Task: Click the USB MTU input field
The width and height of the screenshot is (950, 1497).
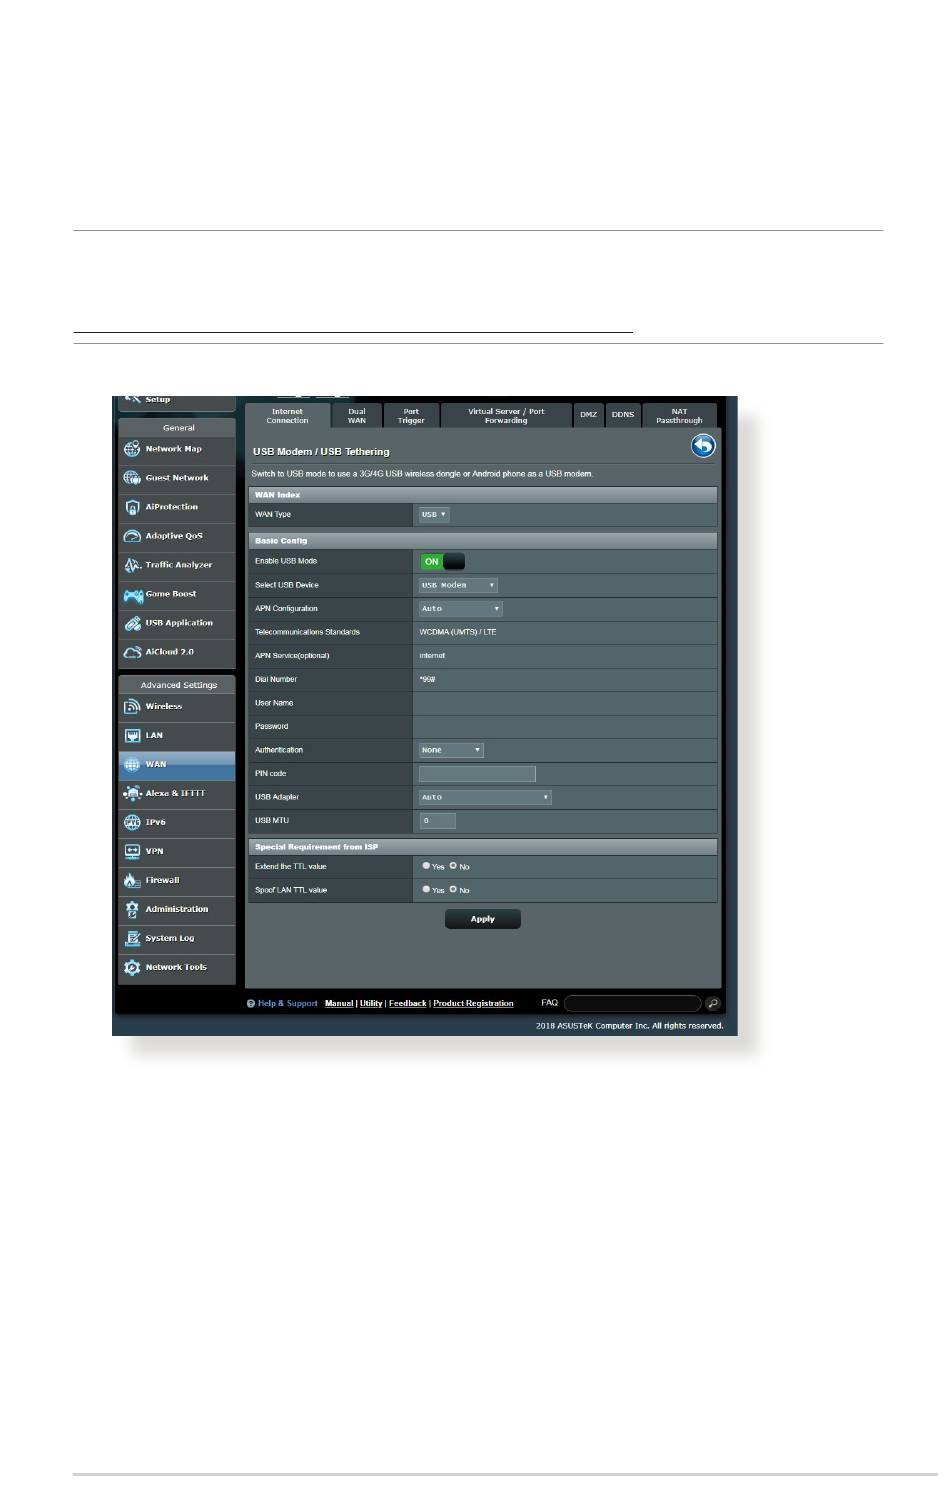Action: (437, 821)
